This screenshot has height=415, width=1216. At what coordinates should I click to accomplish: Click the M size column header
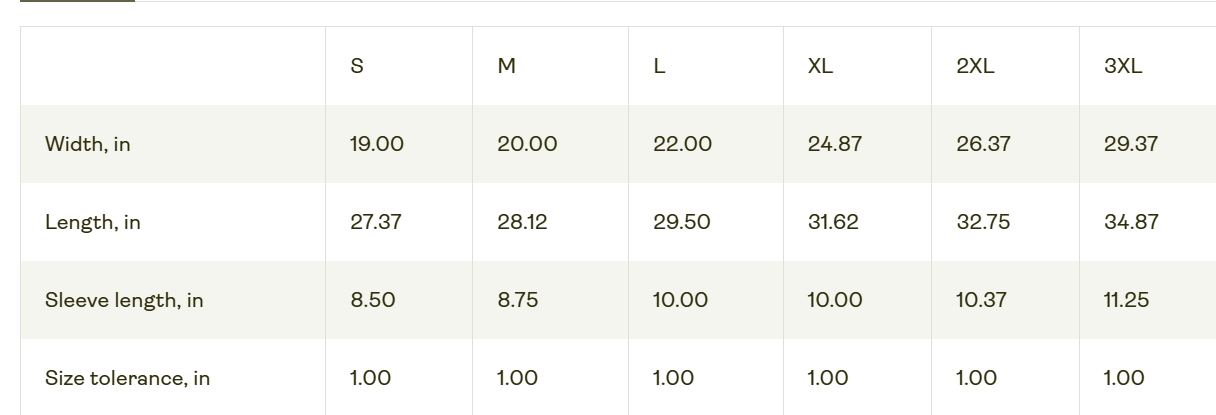(507, 66)
